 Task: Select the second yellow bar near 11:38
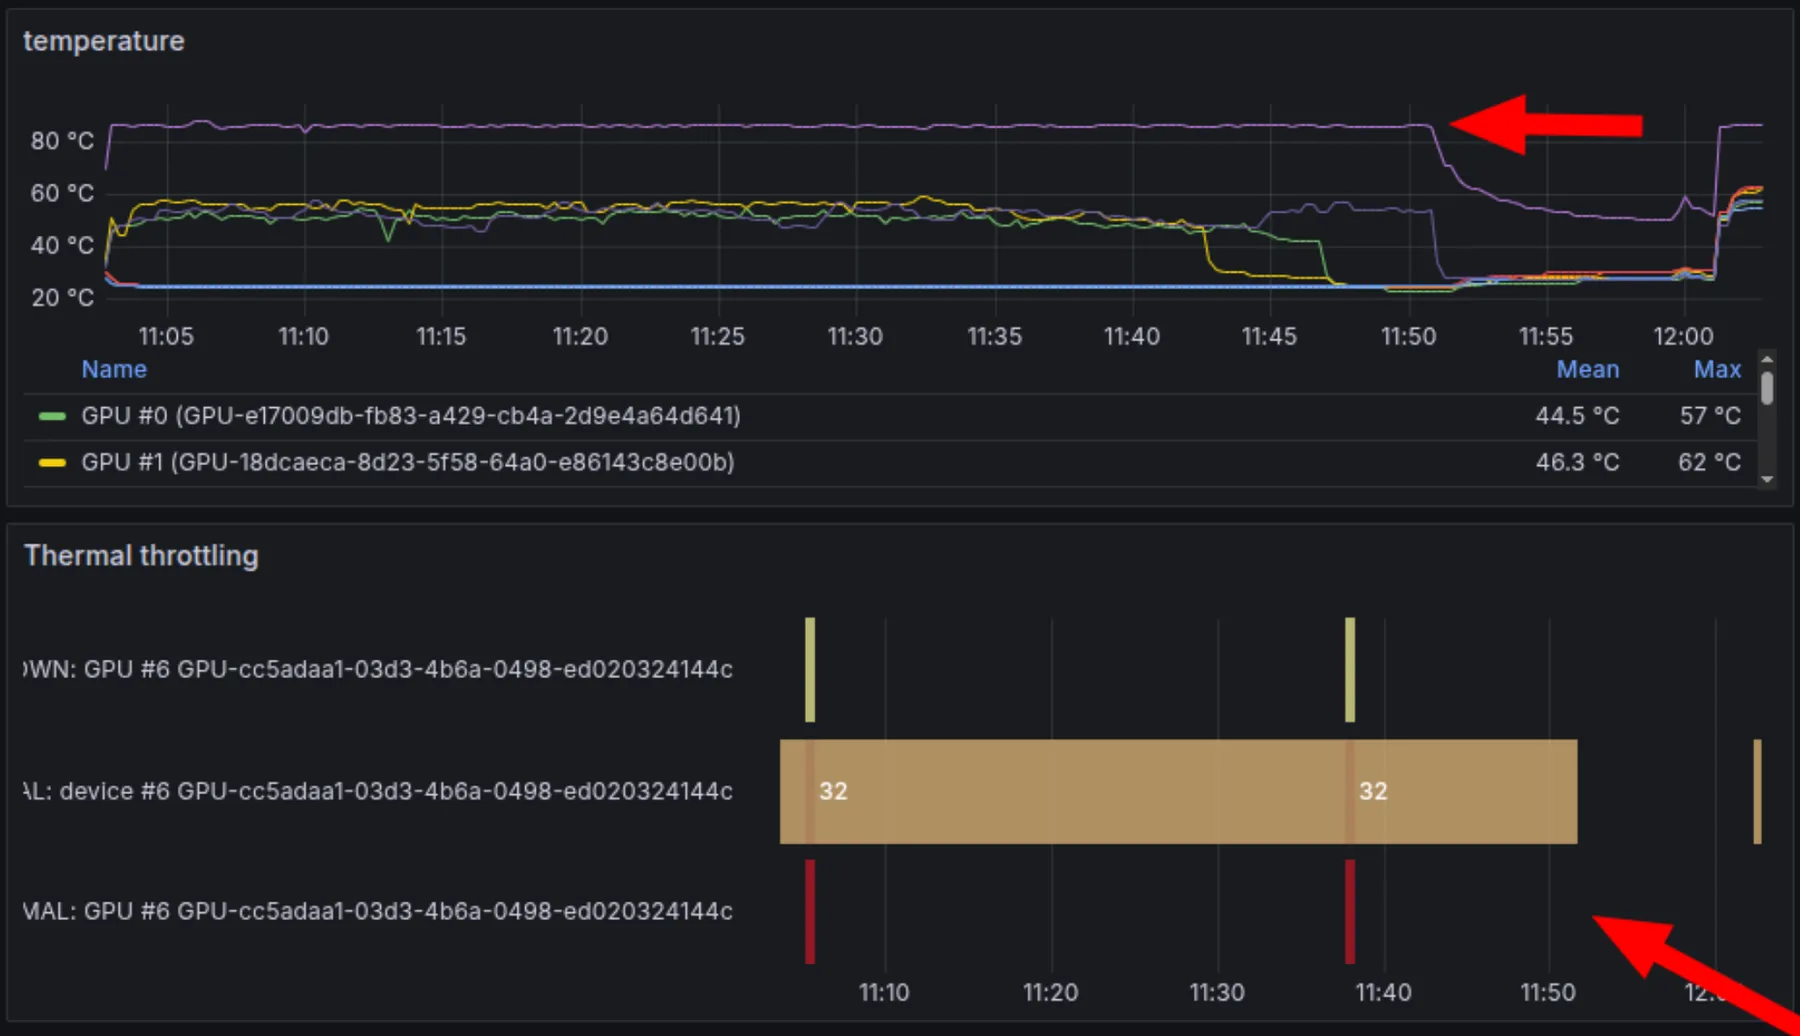1350,669
